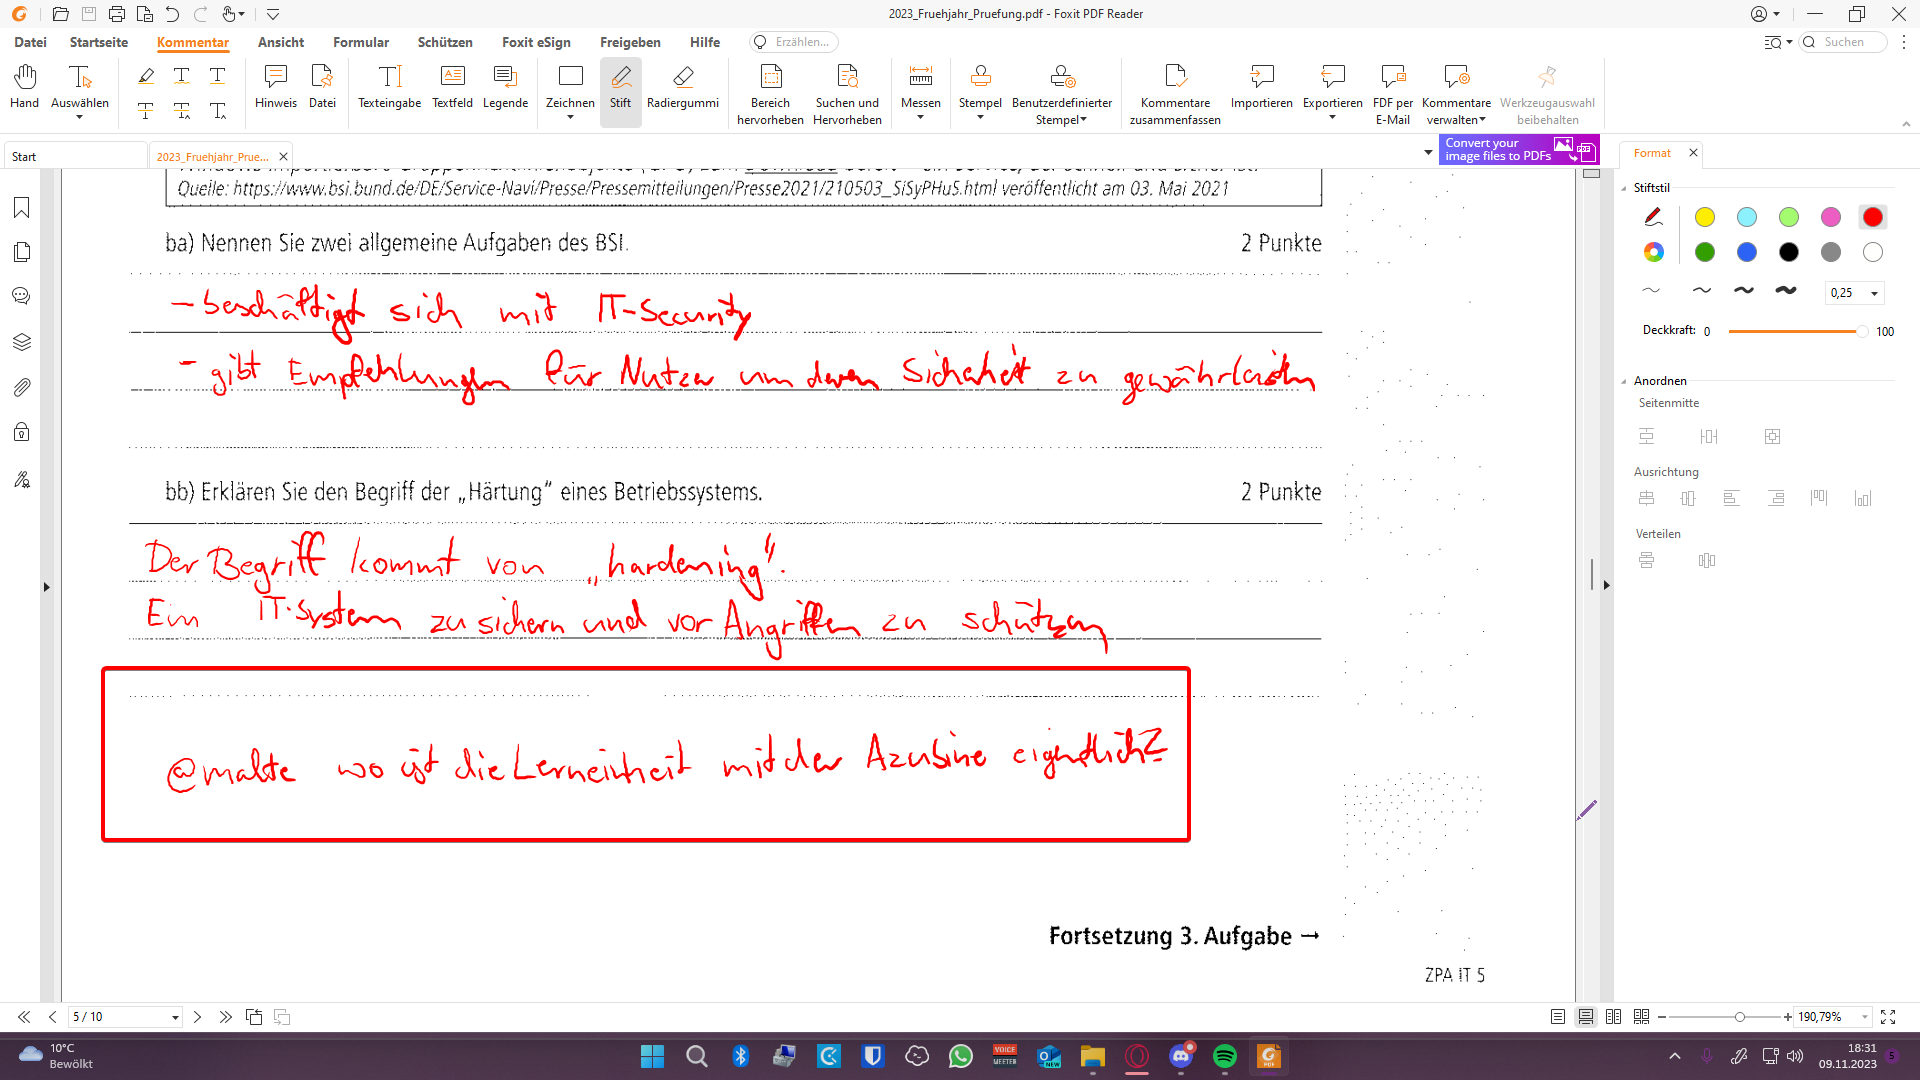Switch to two-page facing view
The image size is (1920, 1080).
click(x=1613, y=1017)
